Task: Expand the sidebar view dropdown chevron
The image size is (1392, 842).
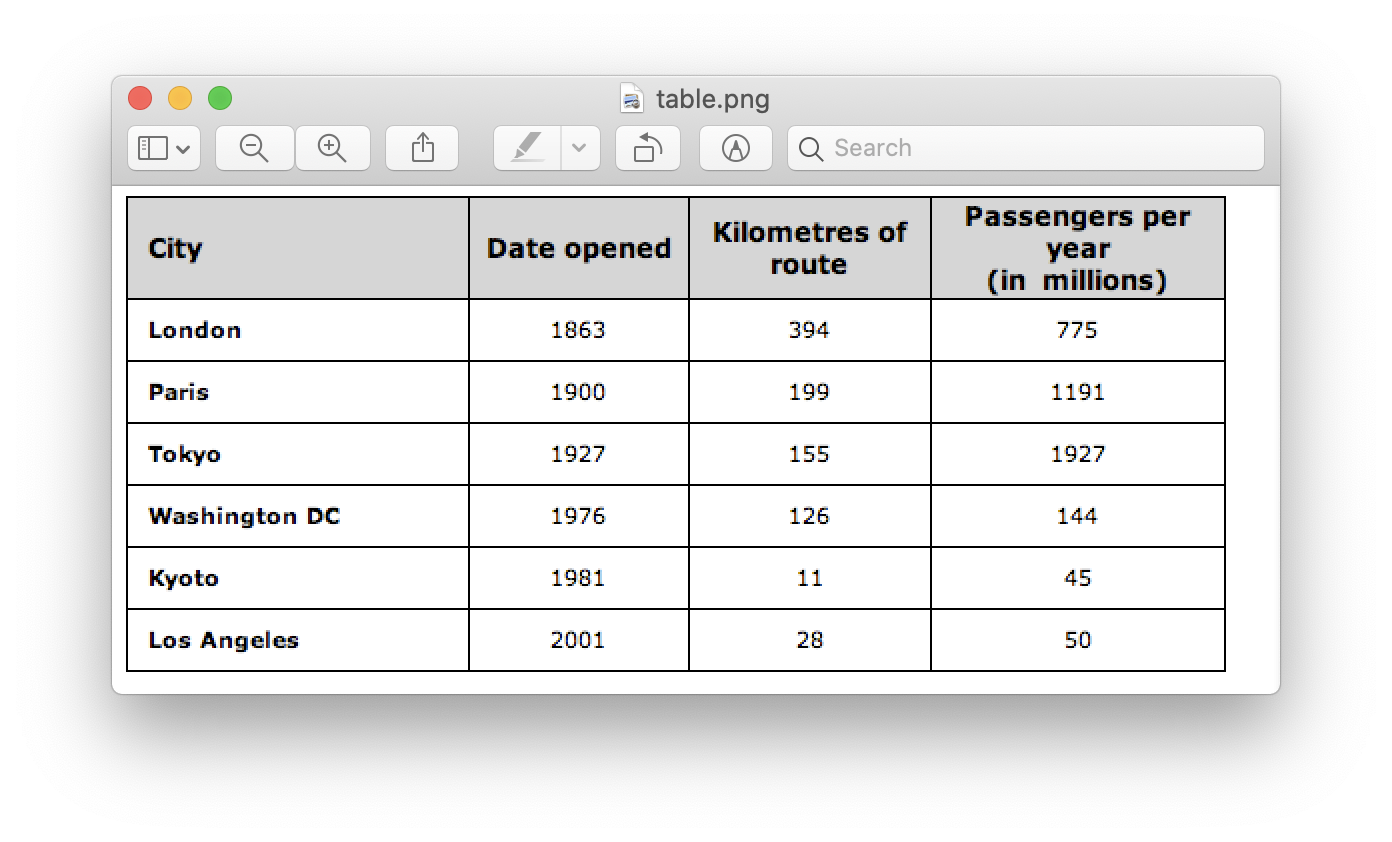Action: tap(183, 149)
